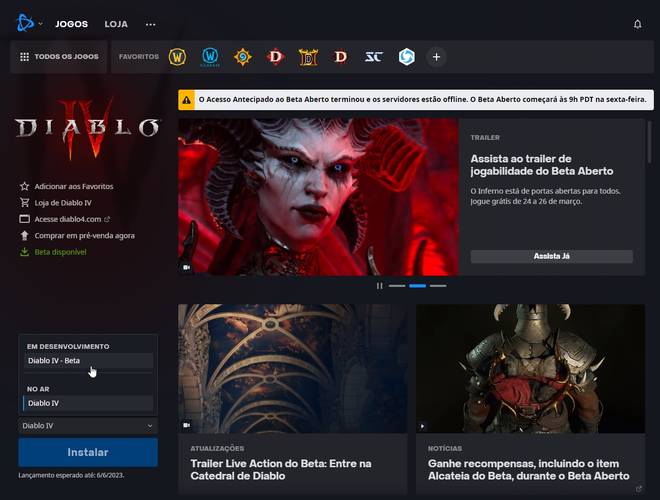
Task: Select the Heroes of the Storm icon
Action: click(x=407, y=57)
